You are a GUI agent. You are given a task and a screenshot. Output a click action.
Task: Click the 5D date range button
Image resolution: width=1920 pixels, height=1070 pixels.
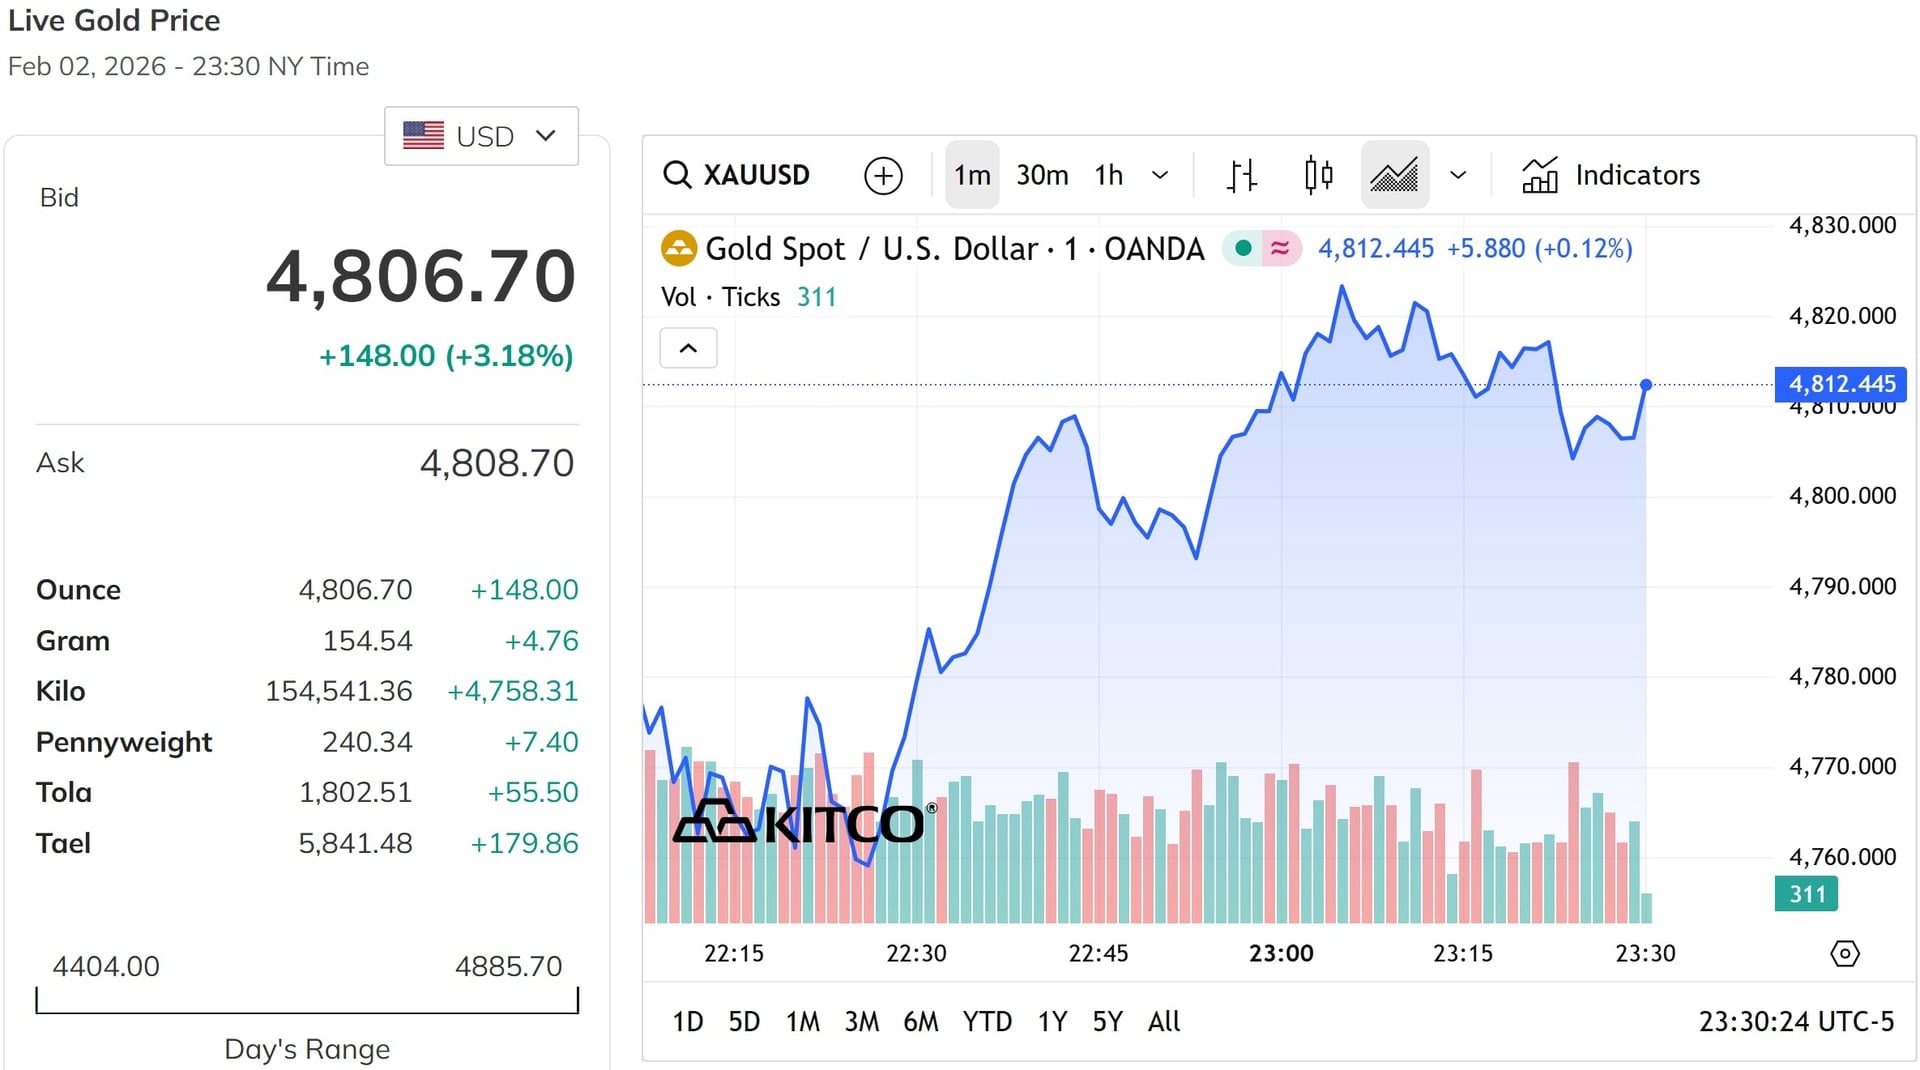744,1021
